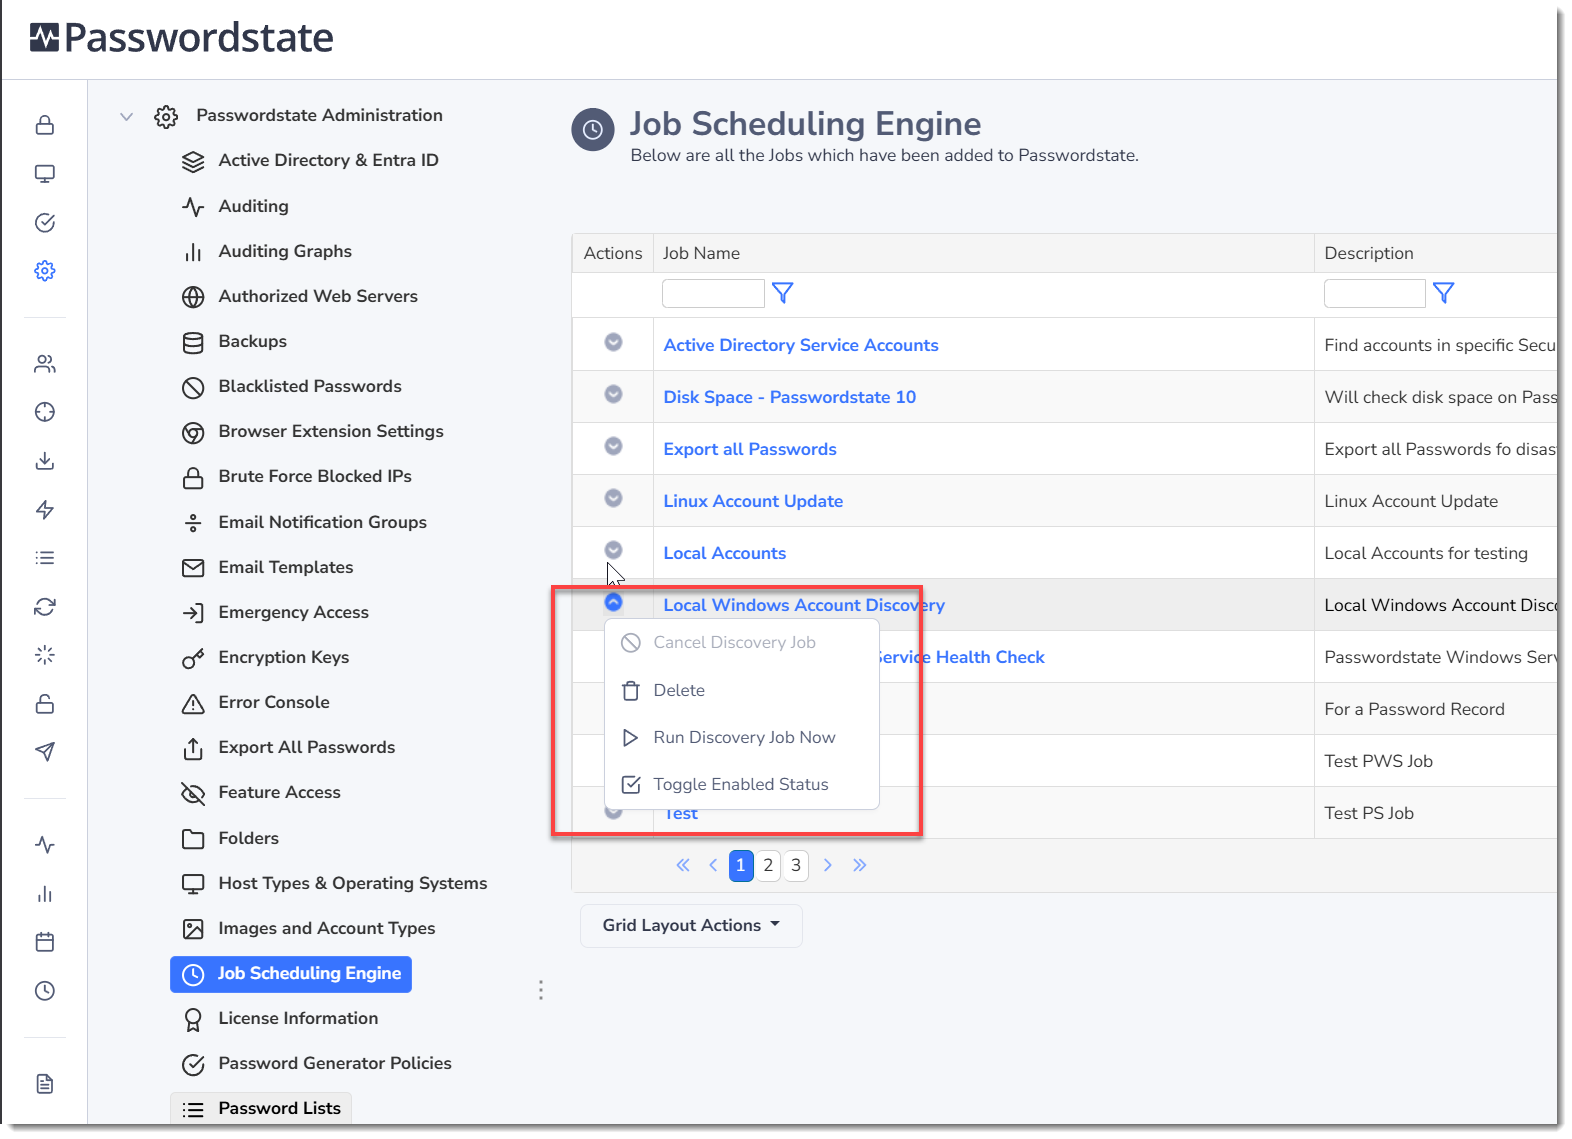
Task: Open actions dropdown for Disk Space job
Action: click(x=614, y=394)
